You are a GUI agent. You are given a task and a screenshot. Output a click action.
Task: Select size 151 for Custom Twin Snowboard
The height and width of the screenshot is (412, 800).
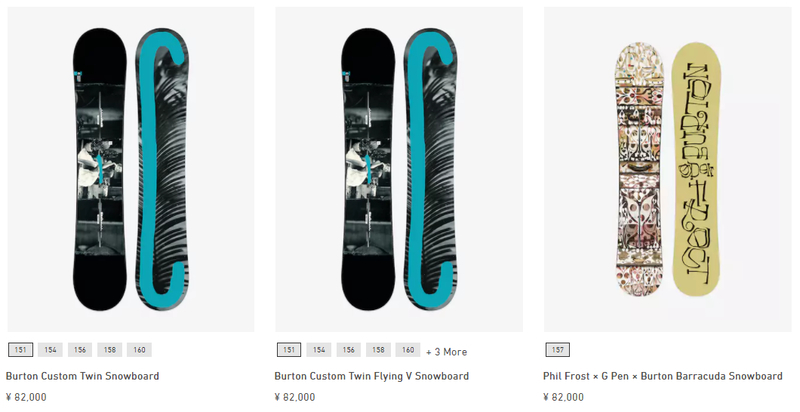point(20,350)
